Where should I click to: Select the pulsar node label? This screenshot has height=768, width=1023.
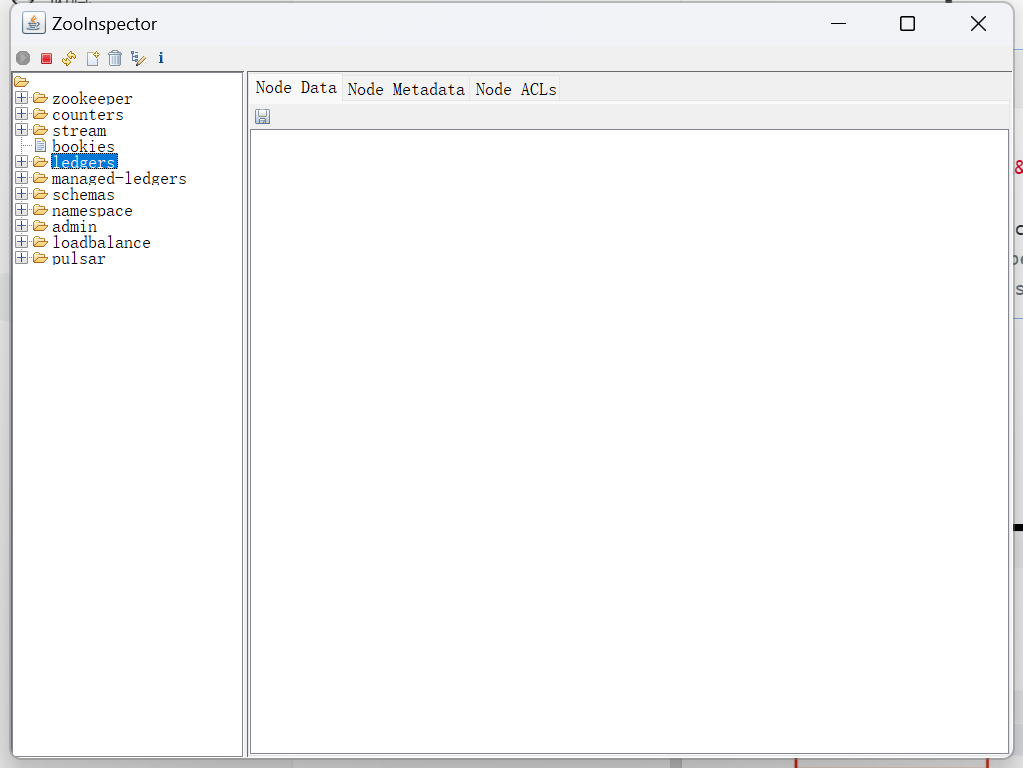pyautogui.click(x=78, y=258)
